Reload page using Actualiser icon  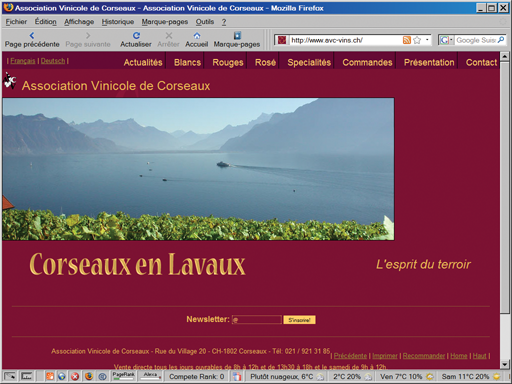[x=136, y=35]
